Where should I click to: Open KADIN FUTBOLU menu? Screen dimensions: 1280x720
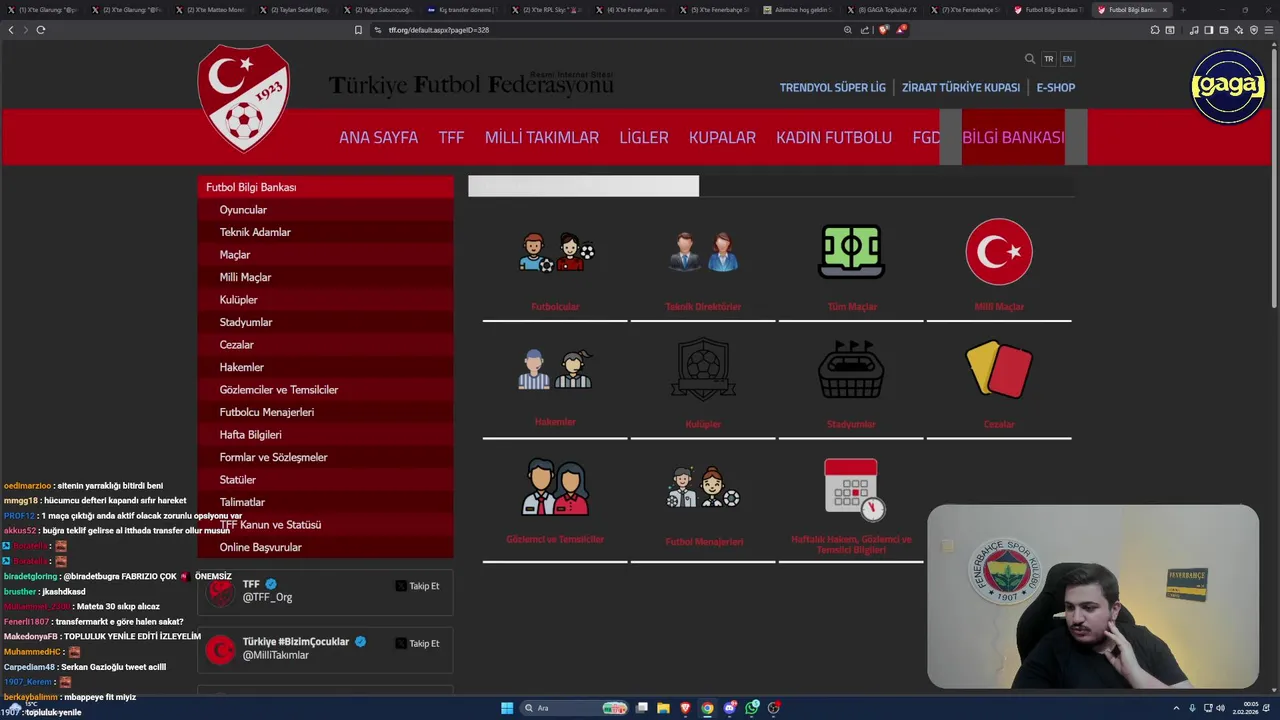(834, 137)
